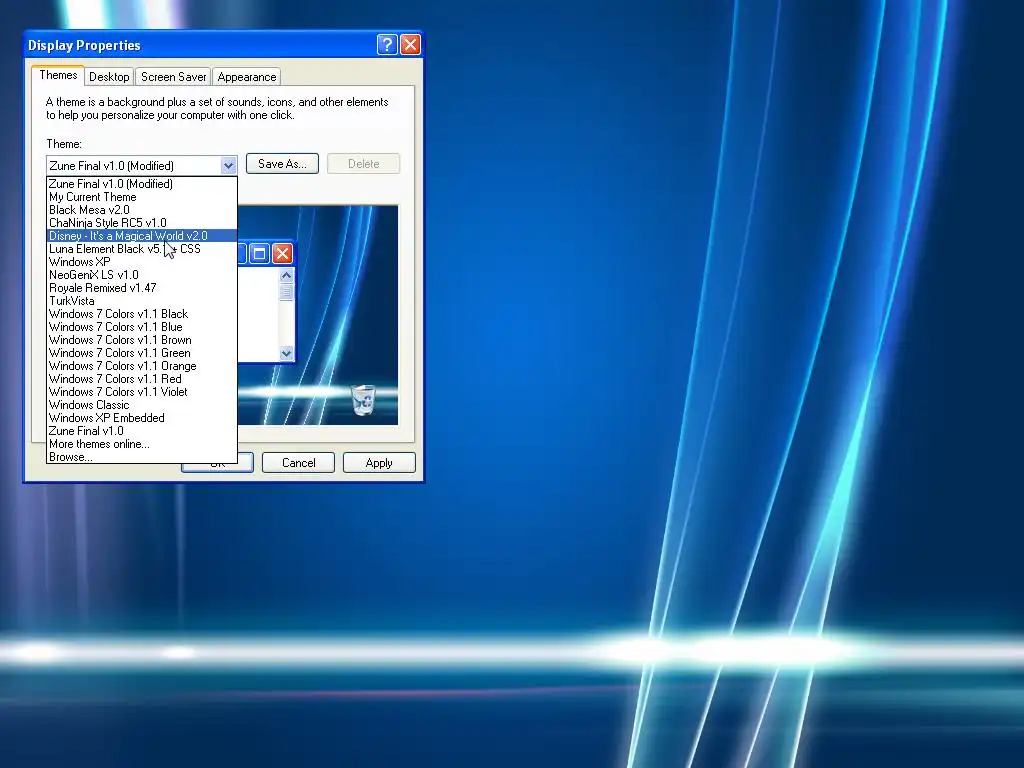Screen dimensions: 1024x768
Task: Choose Luna Element Black v5 CSS theme
Action: [x=142, y=249]
